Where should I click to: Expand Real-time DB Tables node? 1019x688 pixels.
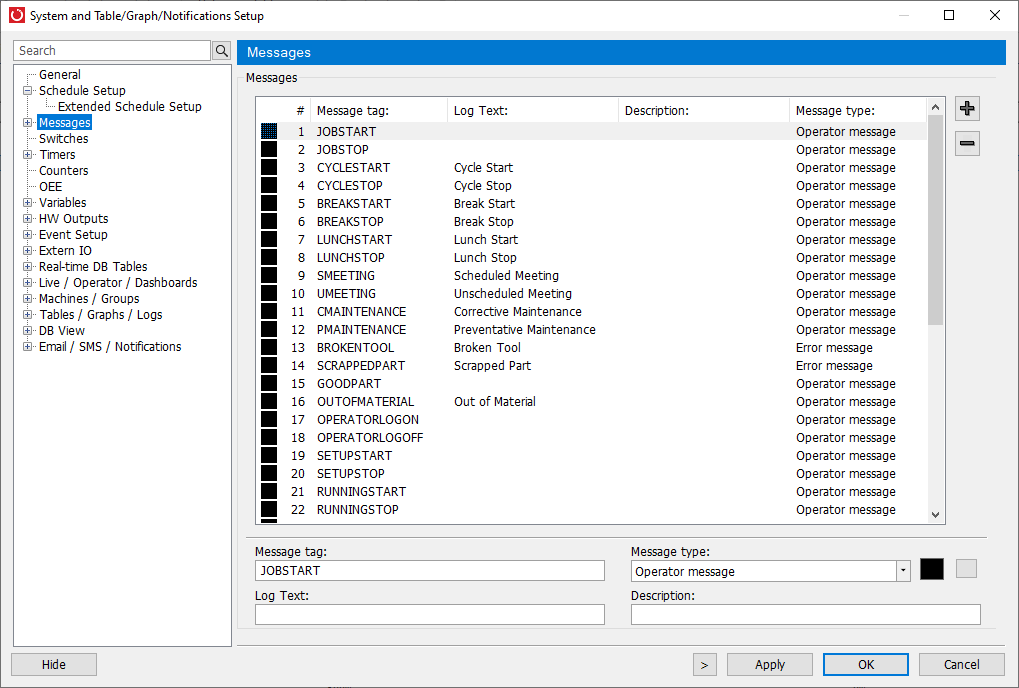pos(27,266)
